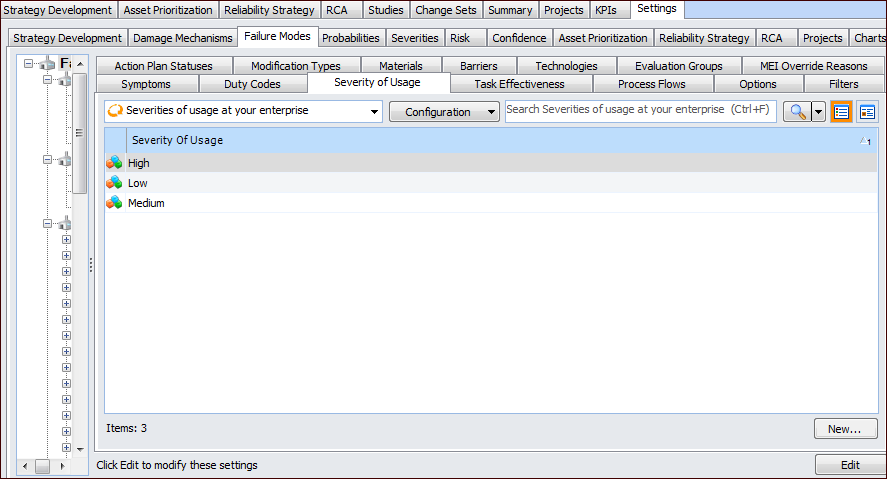Open the Confidence tab
Screen dimensions: 887x479
(519, 38)
